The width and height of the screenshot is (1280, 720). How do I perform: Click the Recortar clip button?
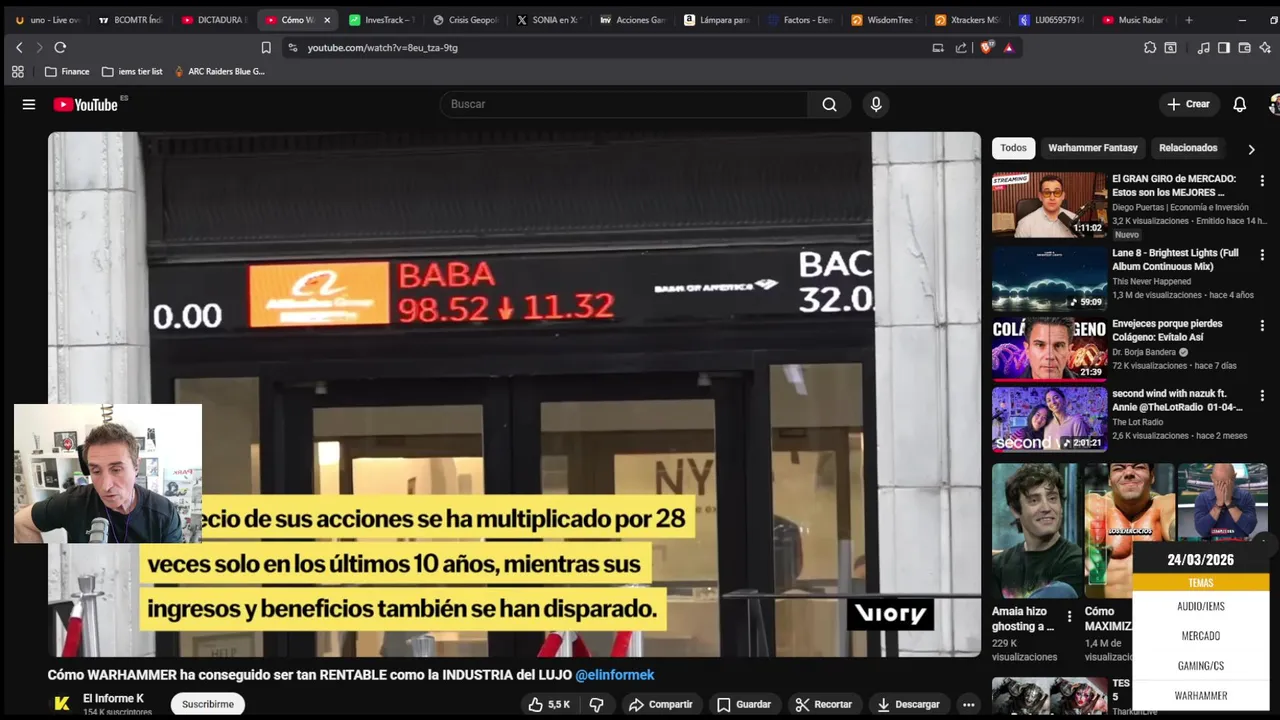(x=823, y=704)
